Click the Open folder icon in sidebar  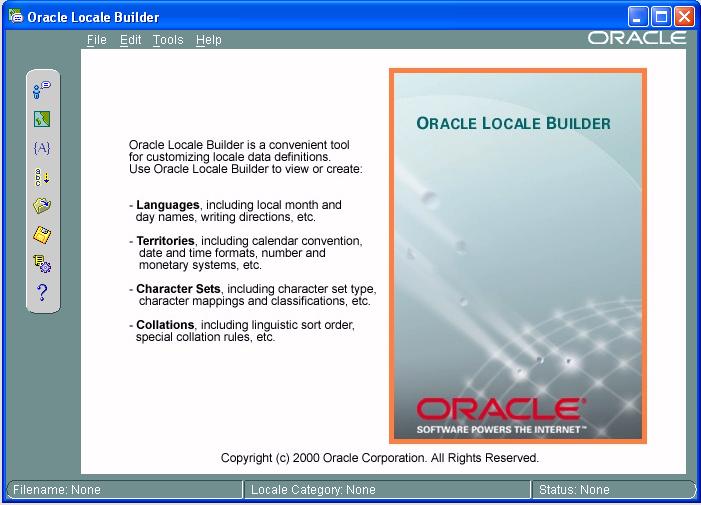click(x=42, y=206)
